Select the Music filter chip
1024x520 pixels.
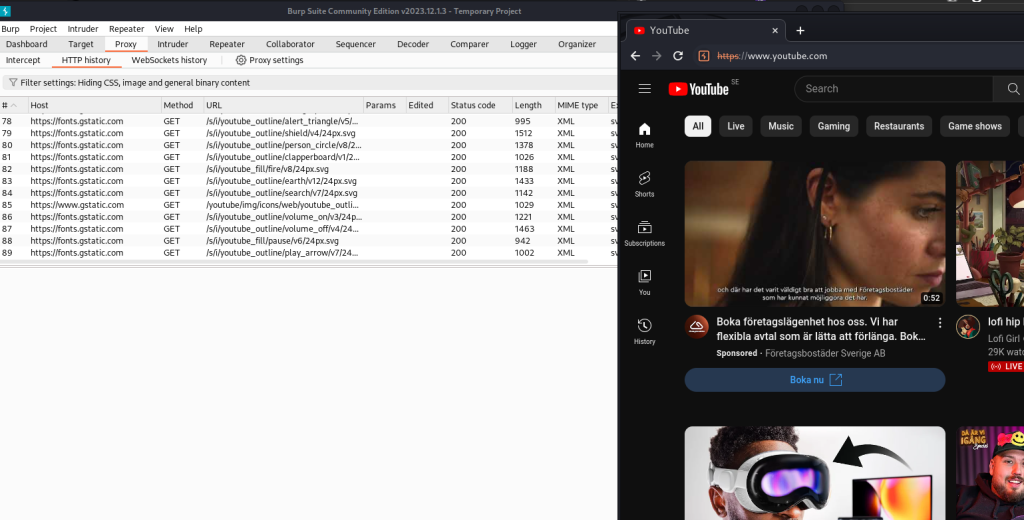(x=781, y=126)
